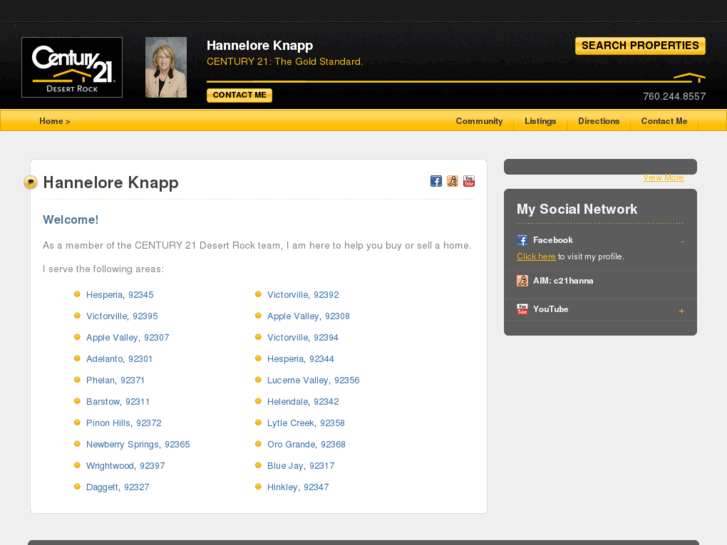Click the SEARCH PROPERTIES button
The width and height of the screenshot is (727, 545).
pyautogui.click(x=640, y=45)
